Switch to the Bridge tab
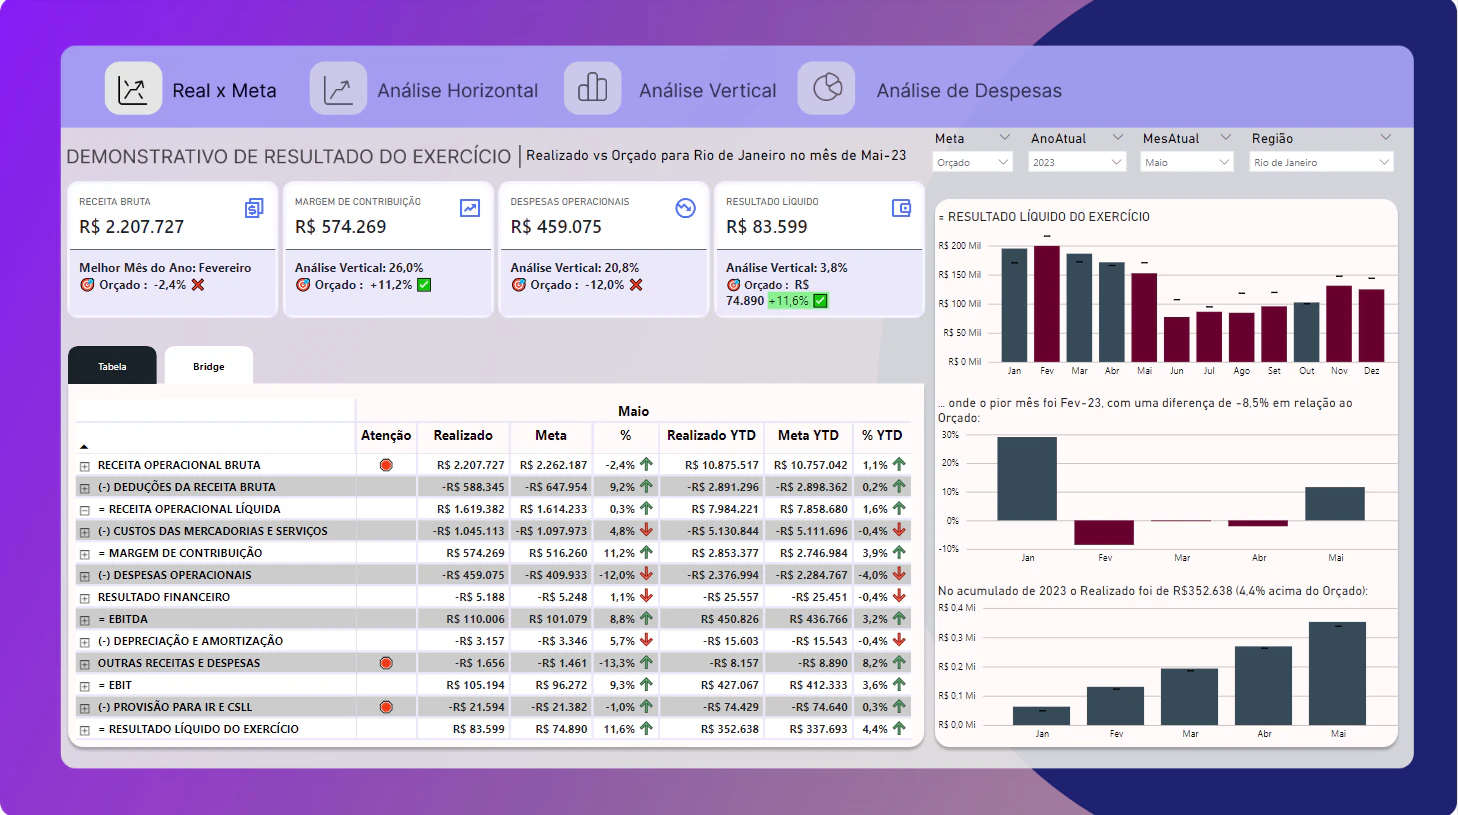This screenshot has width=1458, height=815. [209, 366]
